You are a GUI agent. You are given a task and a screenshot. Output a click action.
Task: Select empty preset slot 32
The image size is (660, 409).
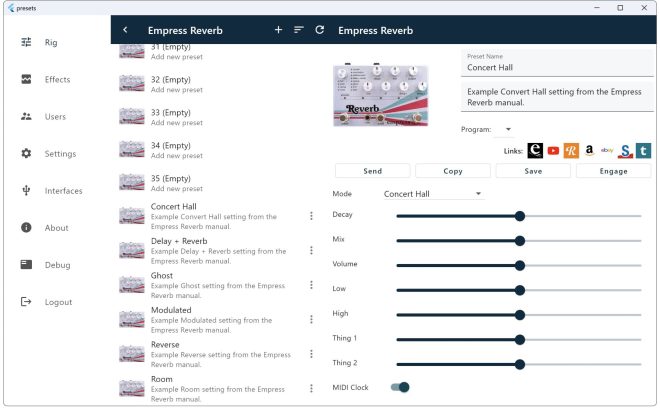tap(217, 84)
